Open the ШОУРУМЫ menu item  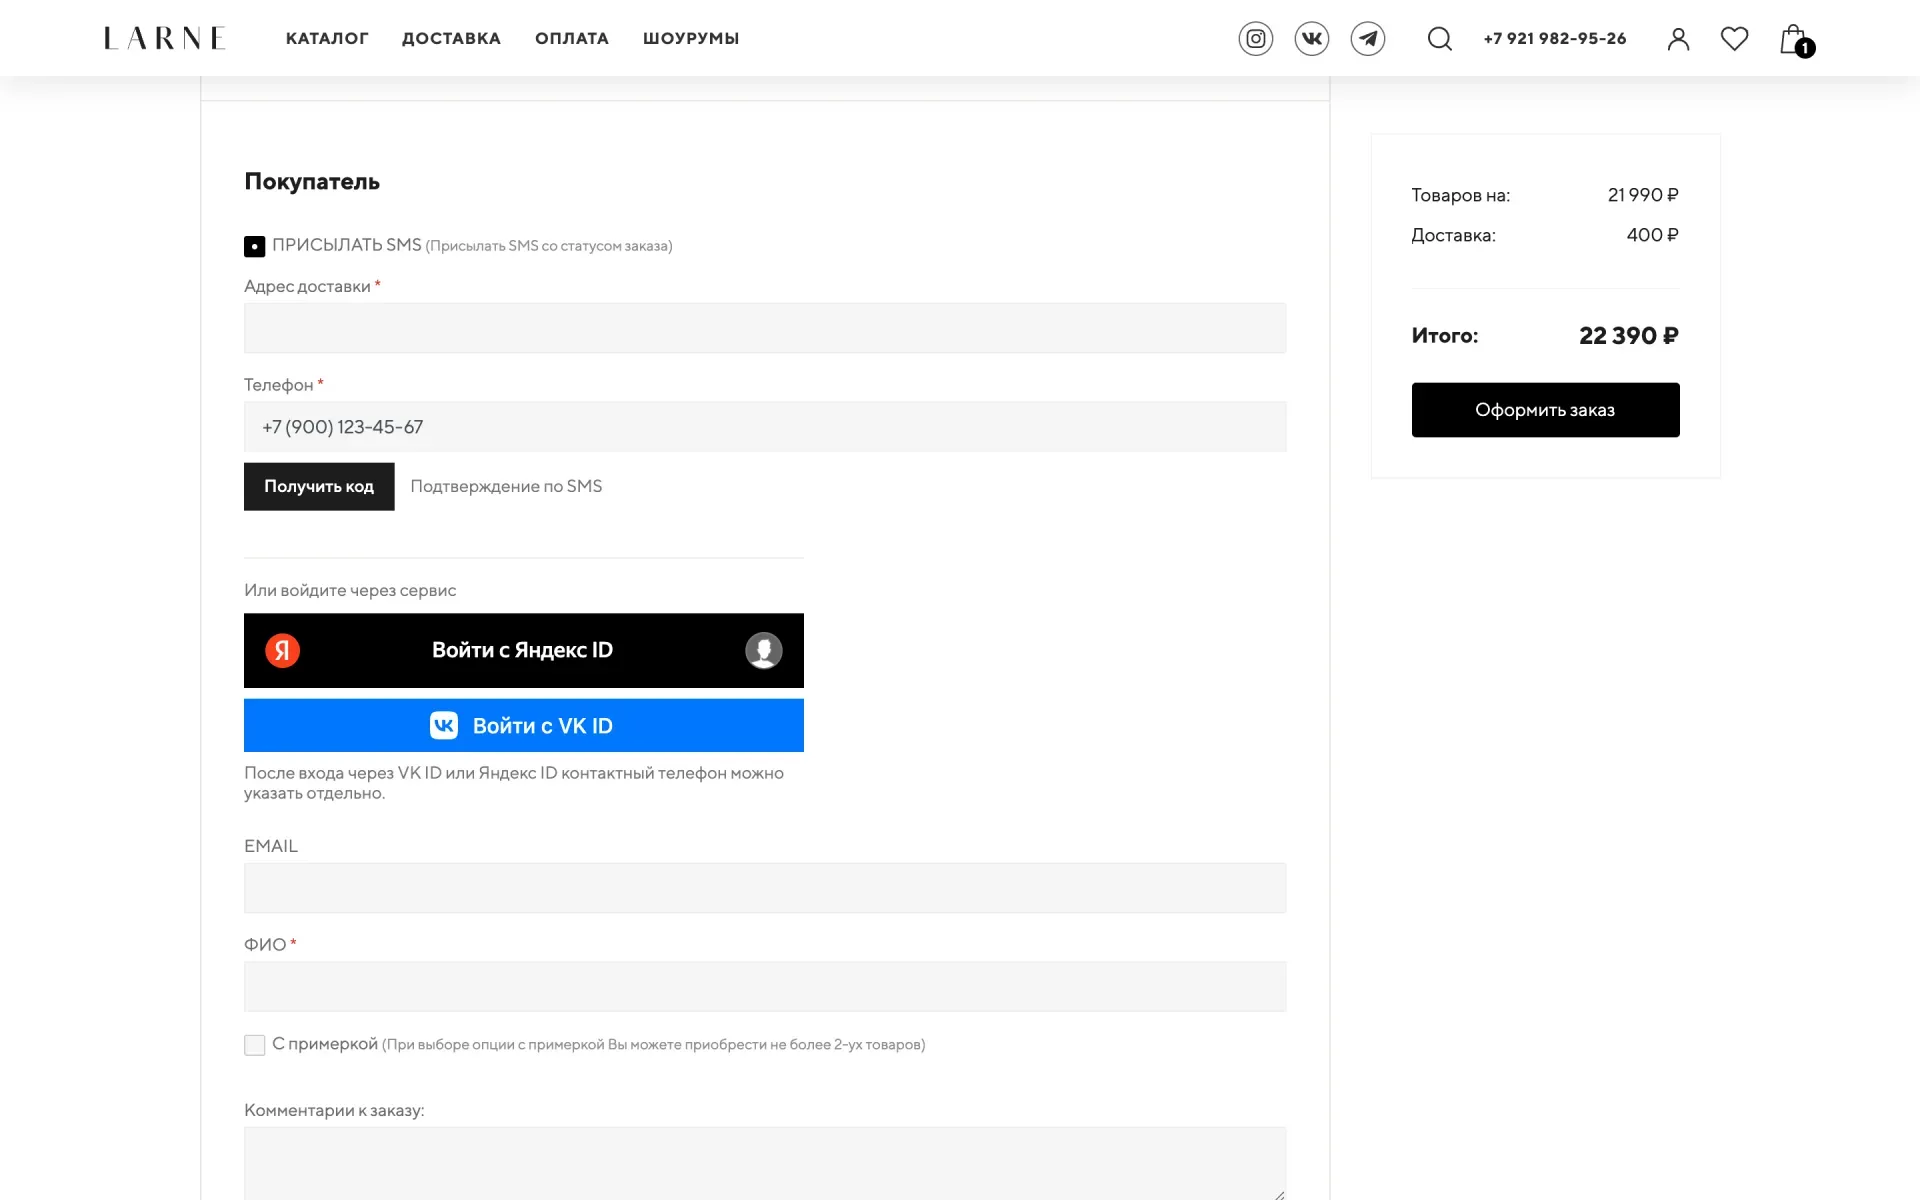691,38
